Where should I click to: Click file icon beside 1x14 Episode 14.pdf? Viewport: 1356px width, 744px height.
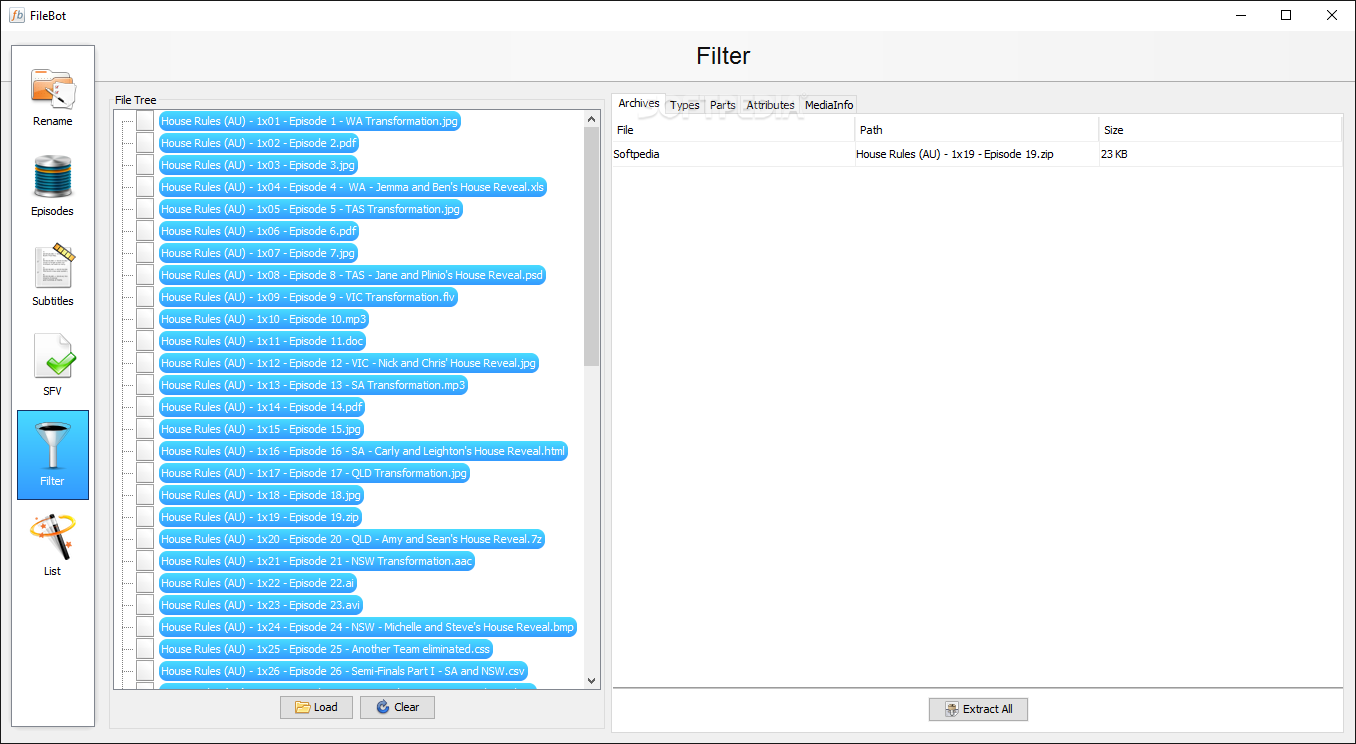145,407
